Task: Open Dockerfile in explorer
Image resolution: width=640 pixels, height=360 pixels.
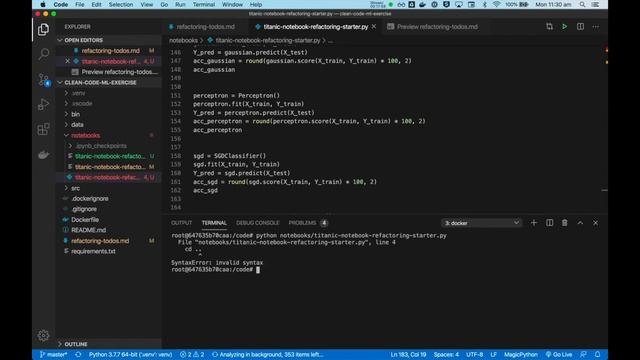Action: point(85,220)
